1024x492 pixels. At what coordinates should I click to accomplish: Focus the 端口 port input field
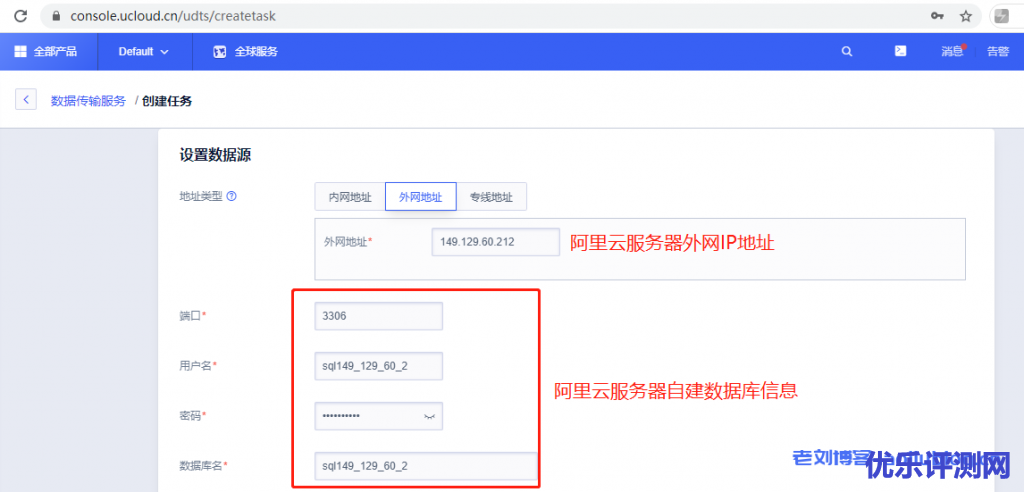tap(378, 316)
